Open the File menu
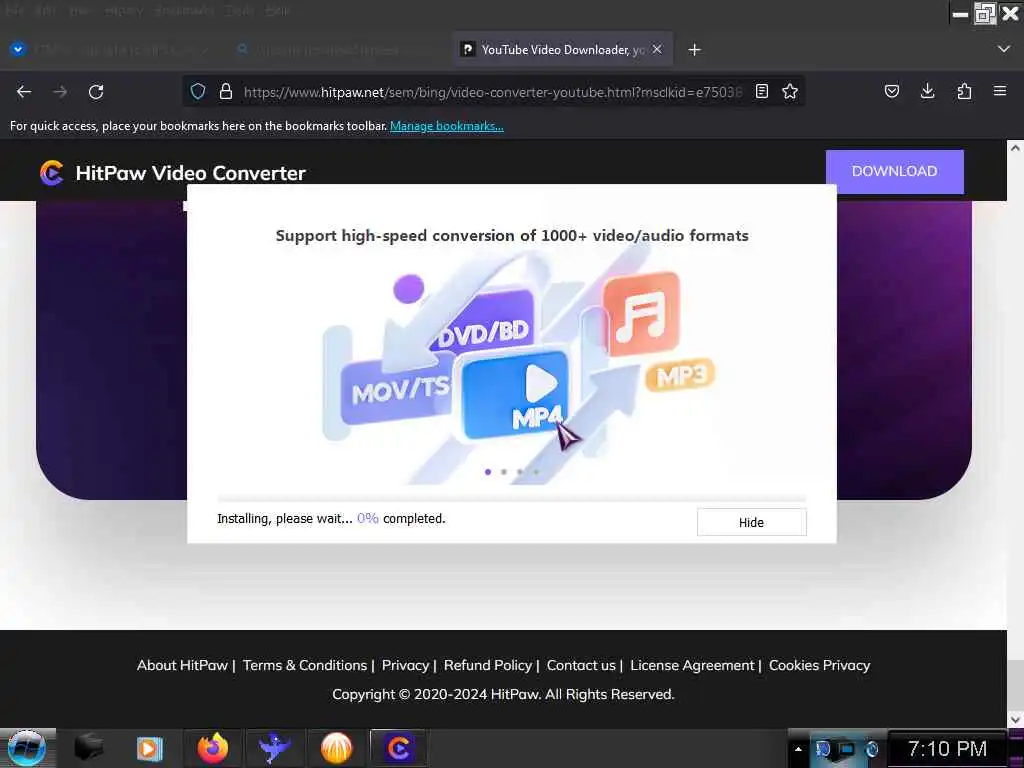This screenshot has width=1024, height=768. coord(14,10)
